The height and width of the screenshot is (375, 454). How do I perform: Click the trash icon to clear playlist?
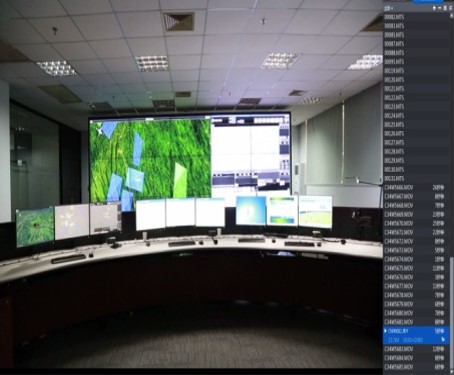point(445,8)
